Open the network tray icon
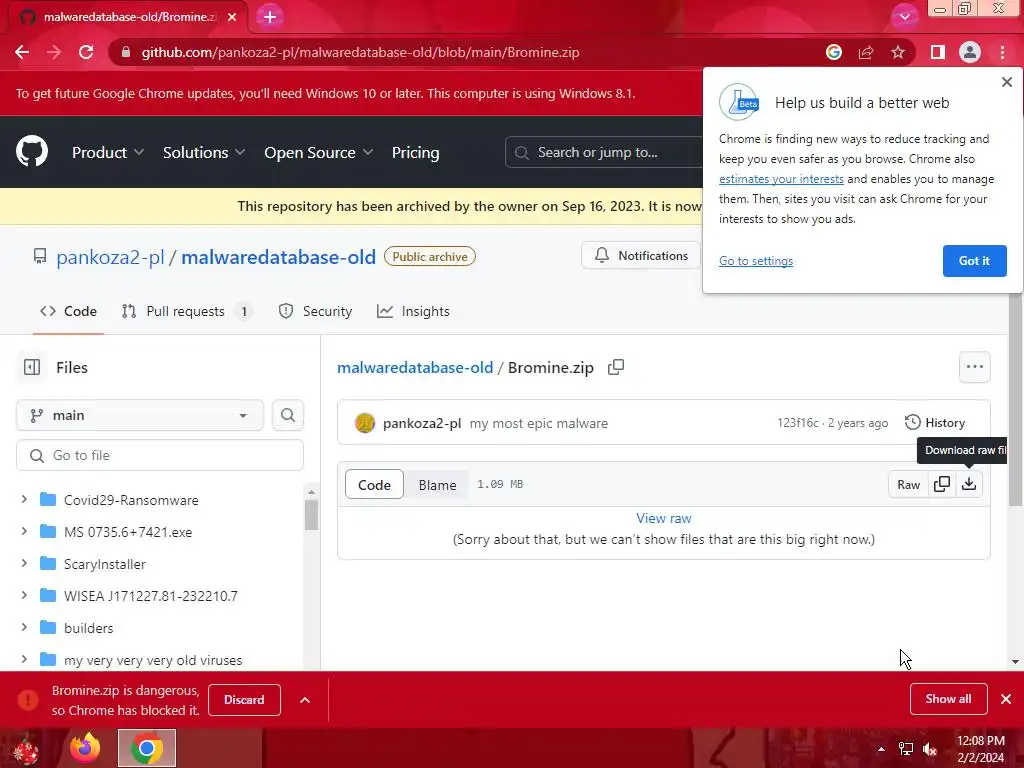Image resolution: width=1024 pixels, height=768 pixels. pos(906,749)
